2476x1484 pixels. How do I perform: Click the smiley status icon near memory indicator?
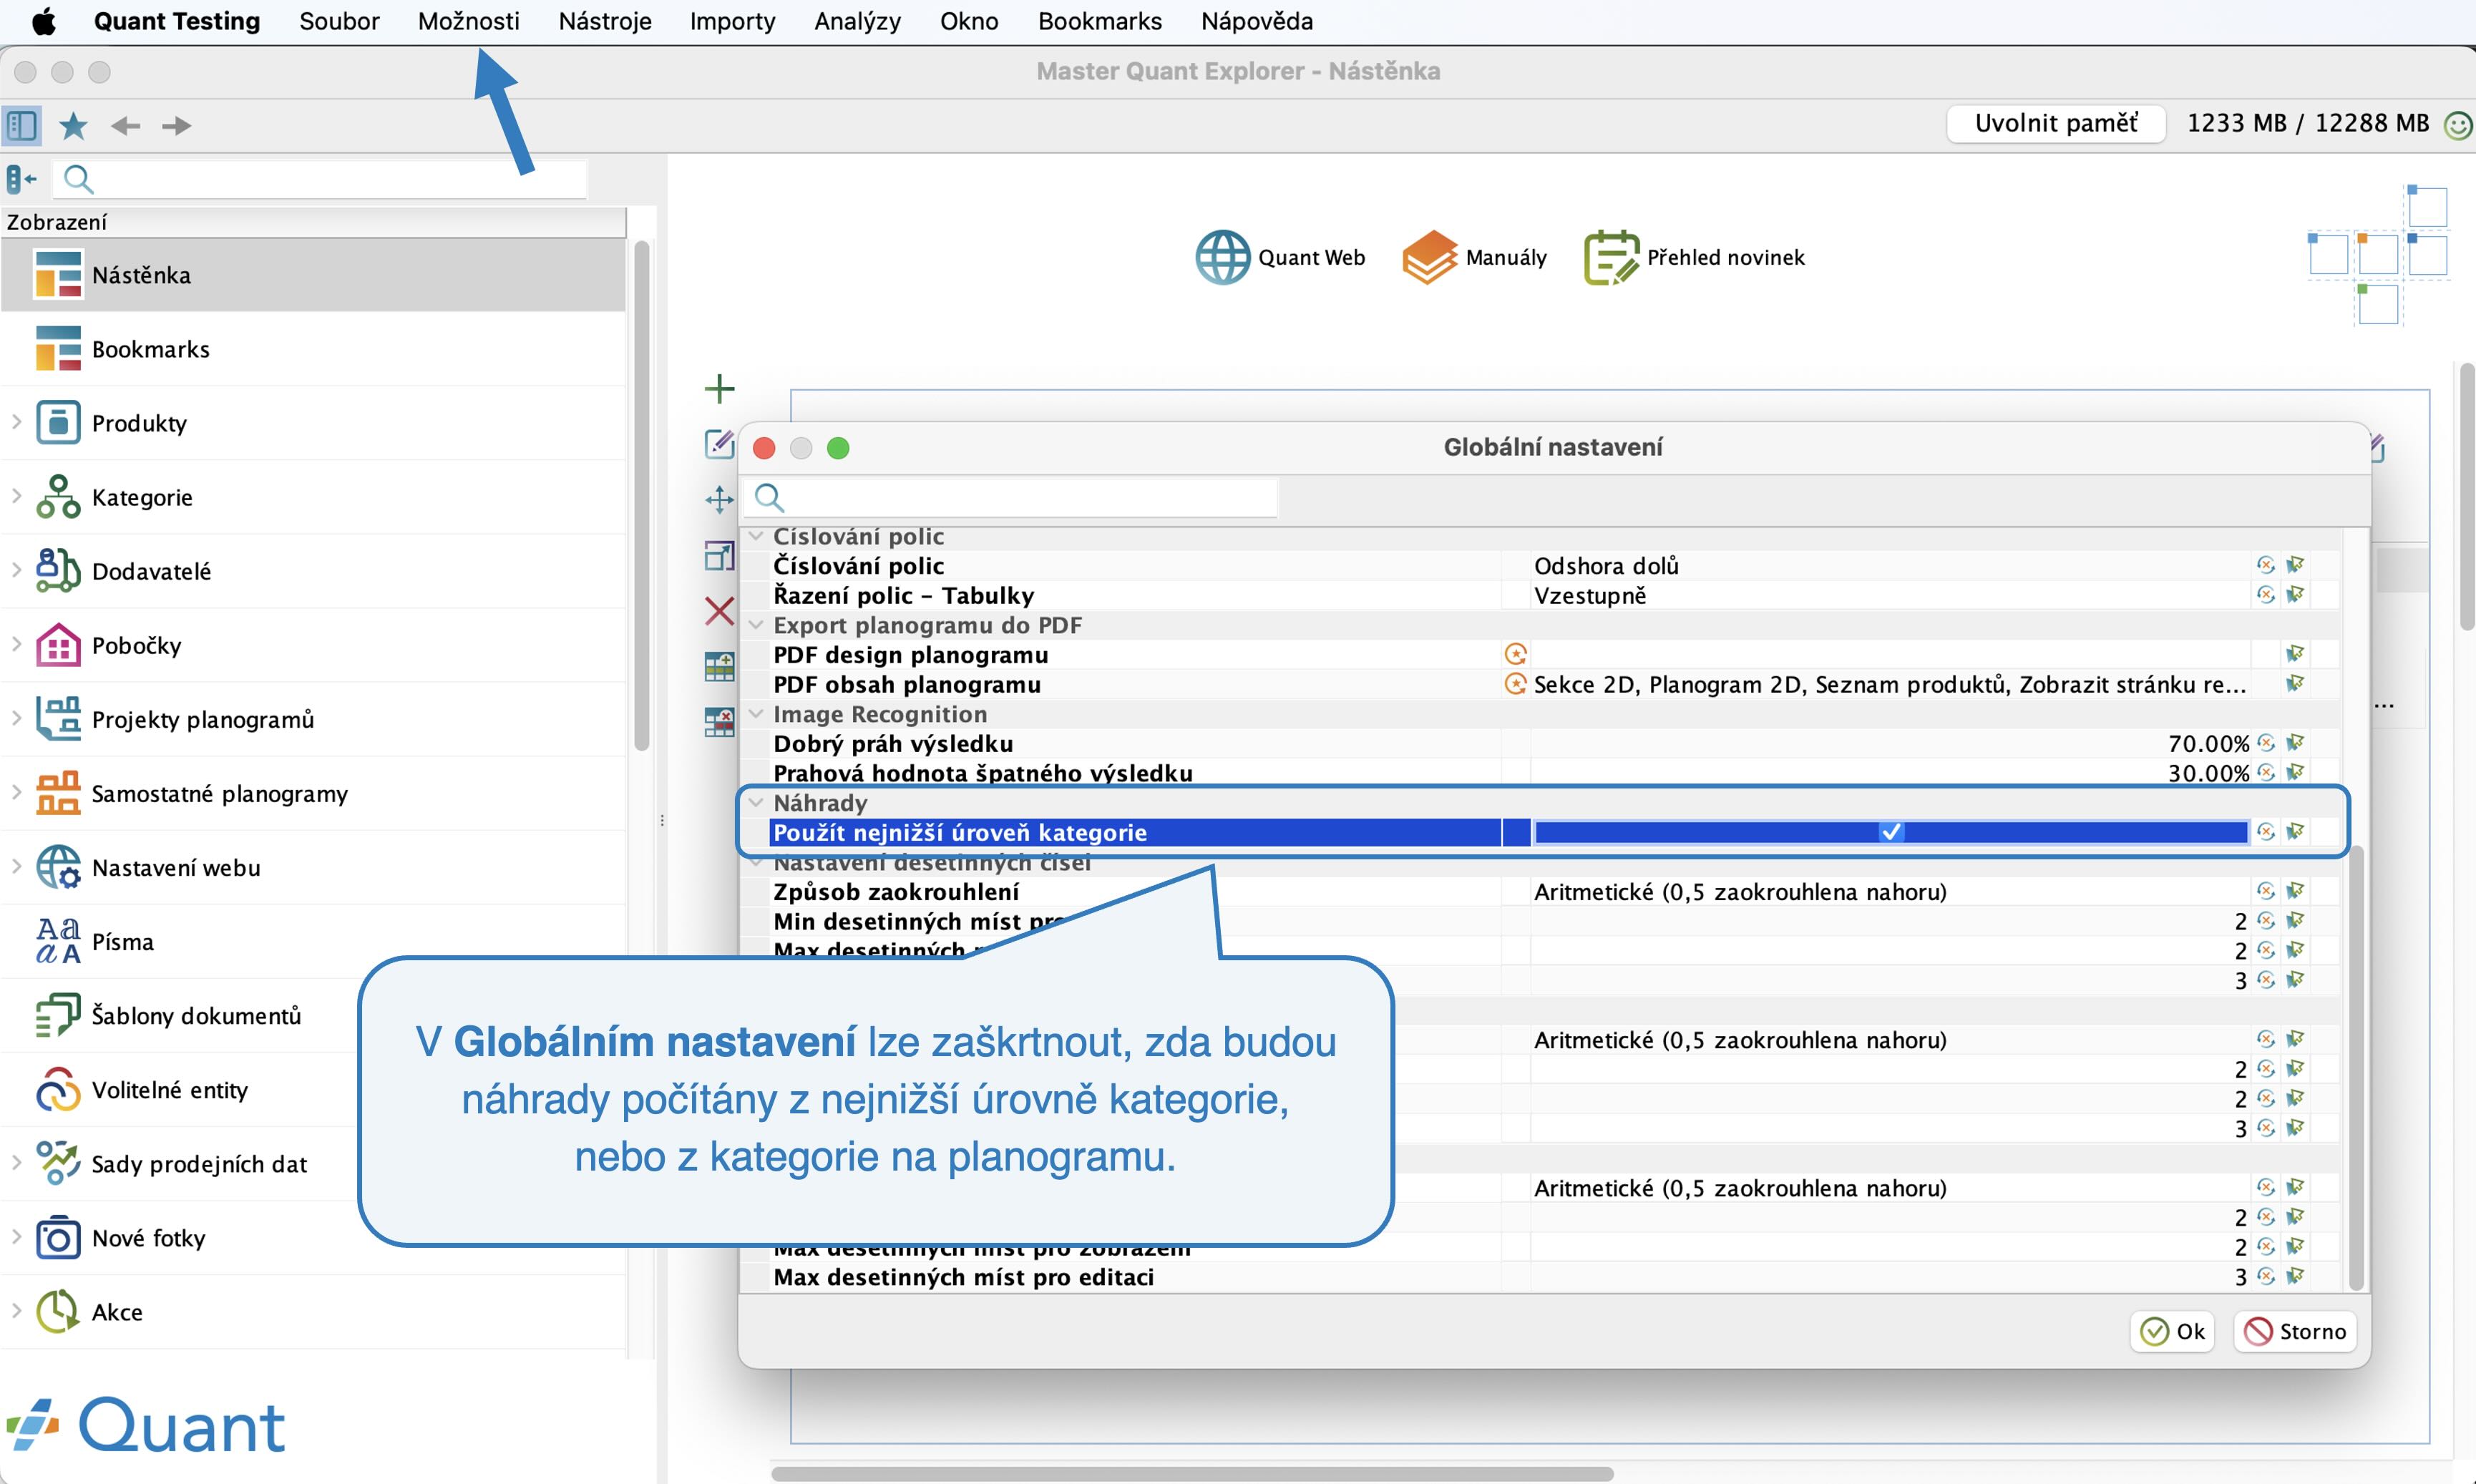click(x=2457, y=125)
